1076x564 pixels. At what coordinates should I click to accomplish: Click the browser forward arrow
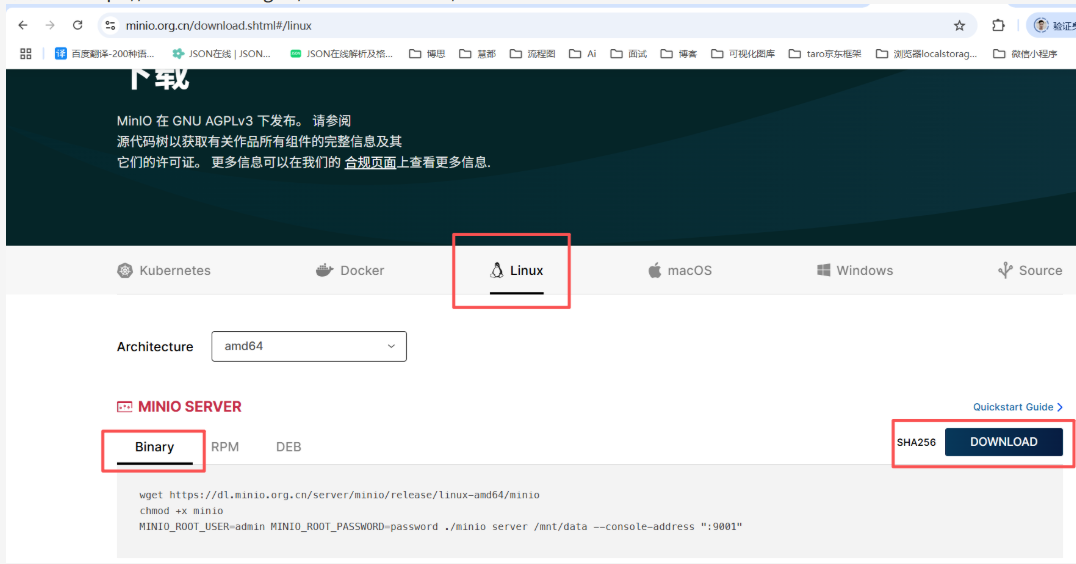coord(50,25)
